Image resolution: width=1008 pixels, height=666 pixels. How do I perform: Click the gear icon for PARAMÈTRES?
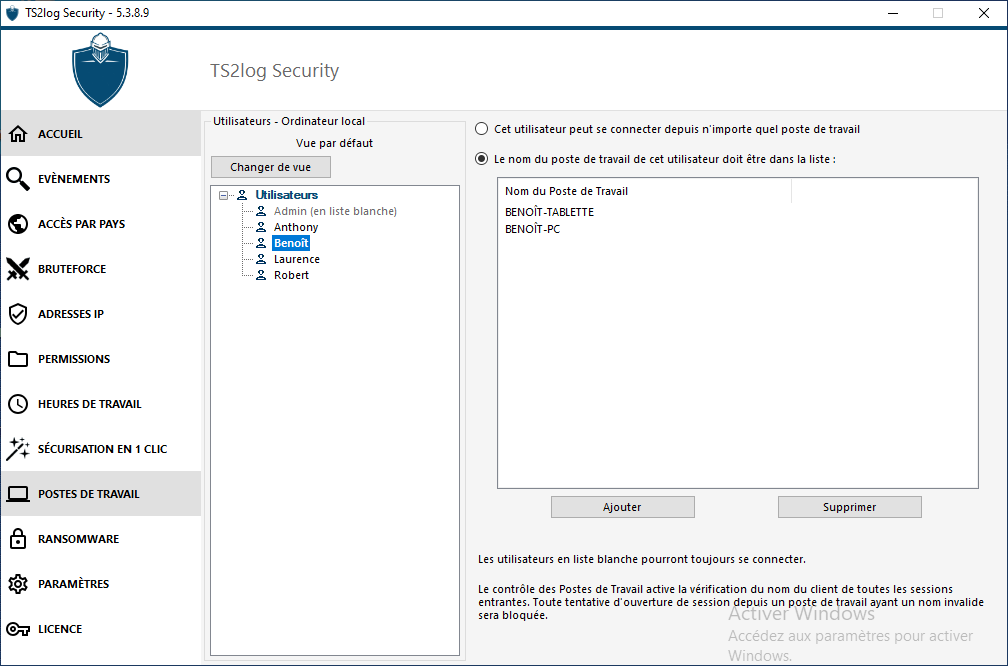pos(18,584)
